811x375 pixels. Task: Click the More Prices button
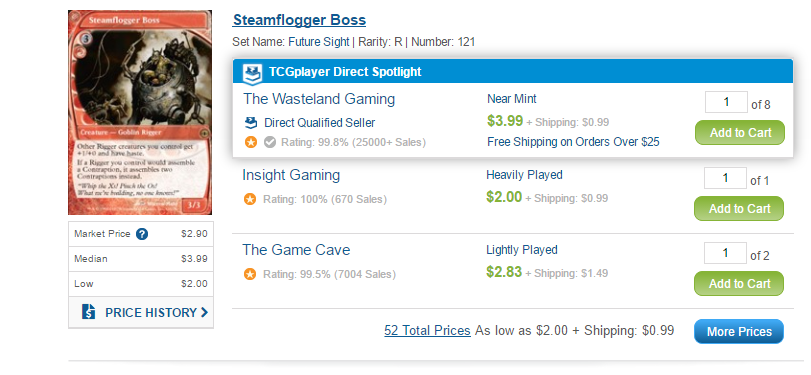click(739, 332)
